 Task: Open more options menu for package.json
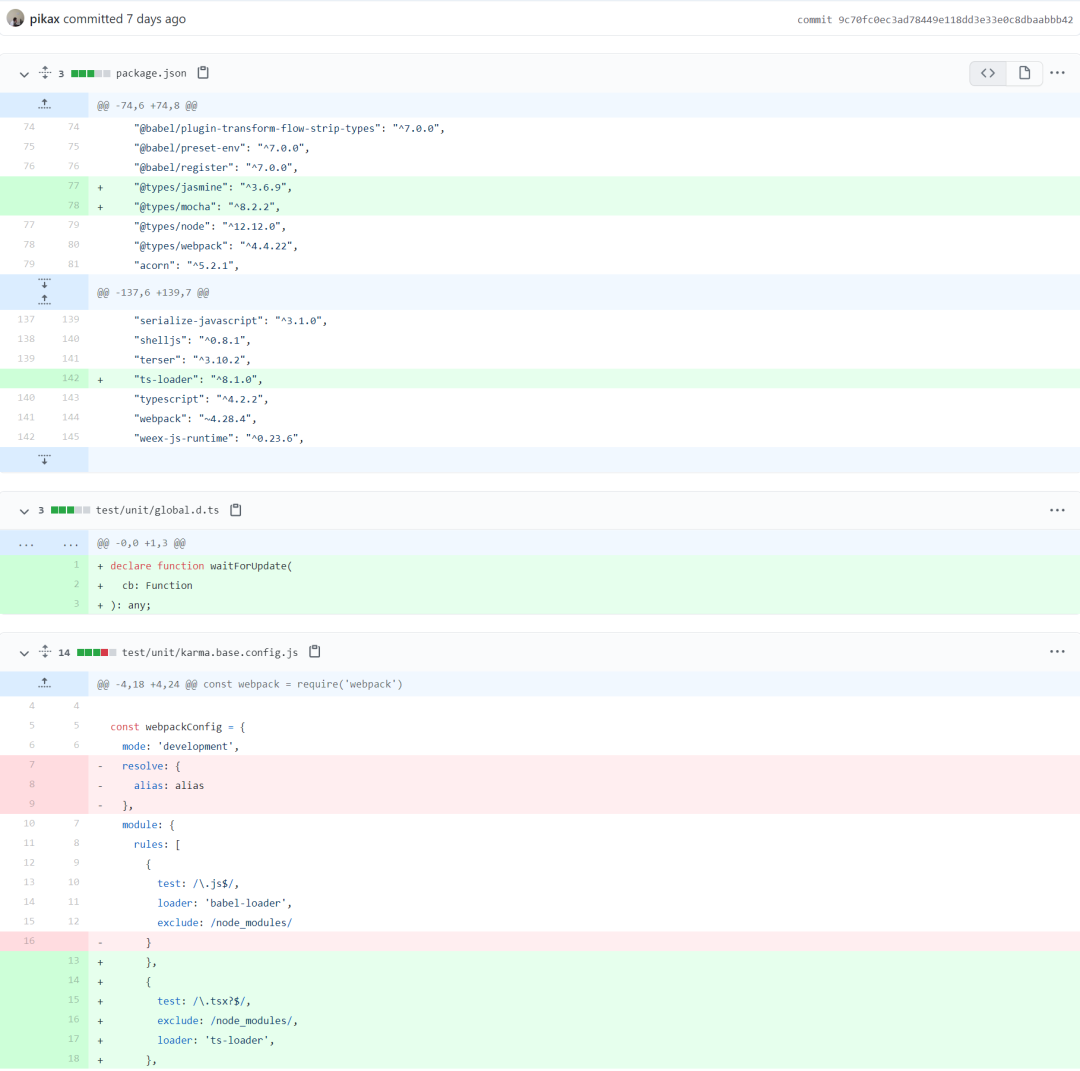1057,73
